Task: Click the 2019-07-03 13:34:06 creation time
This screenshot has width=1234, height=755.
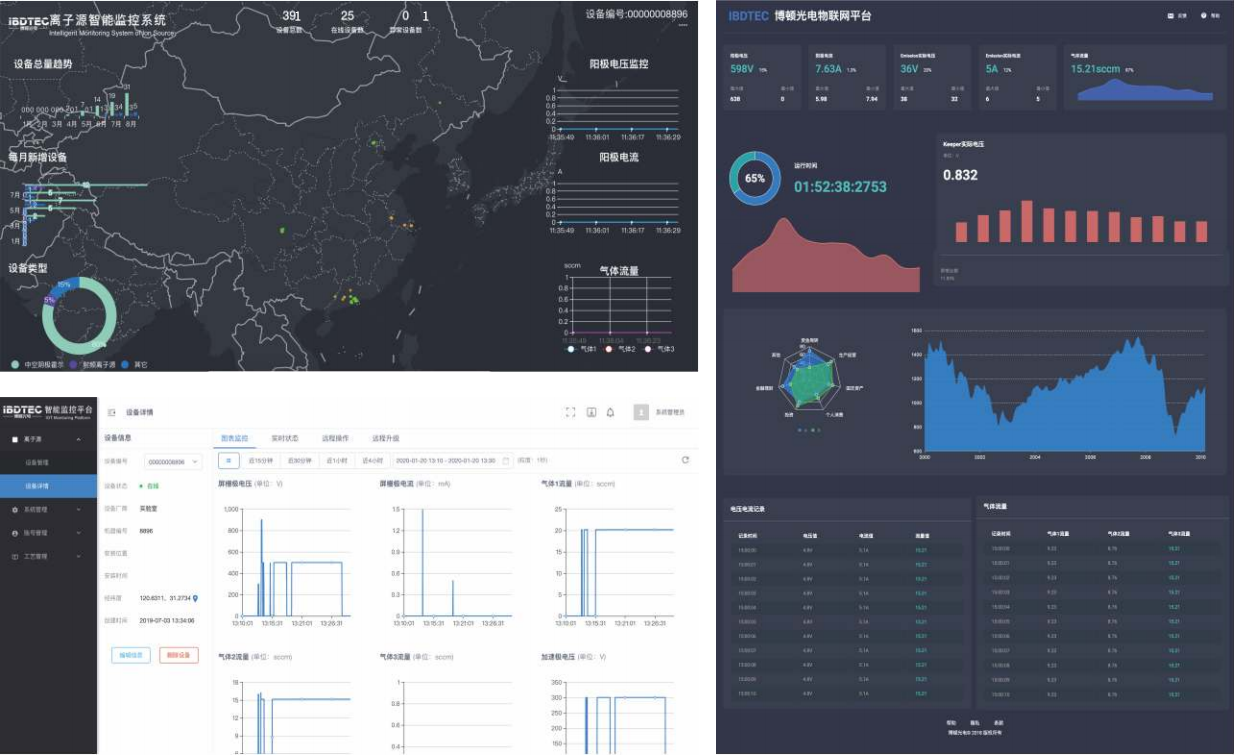Action: coord(167,621)
